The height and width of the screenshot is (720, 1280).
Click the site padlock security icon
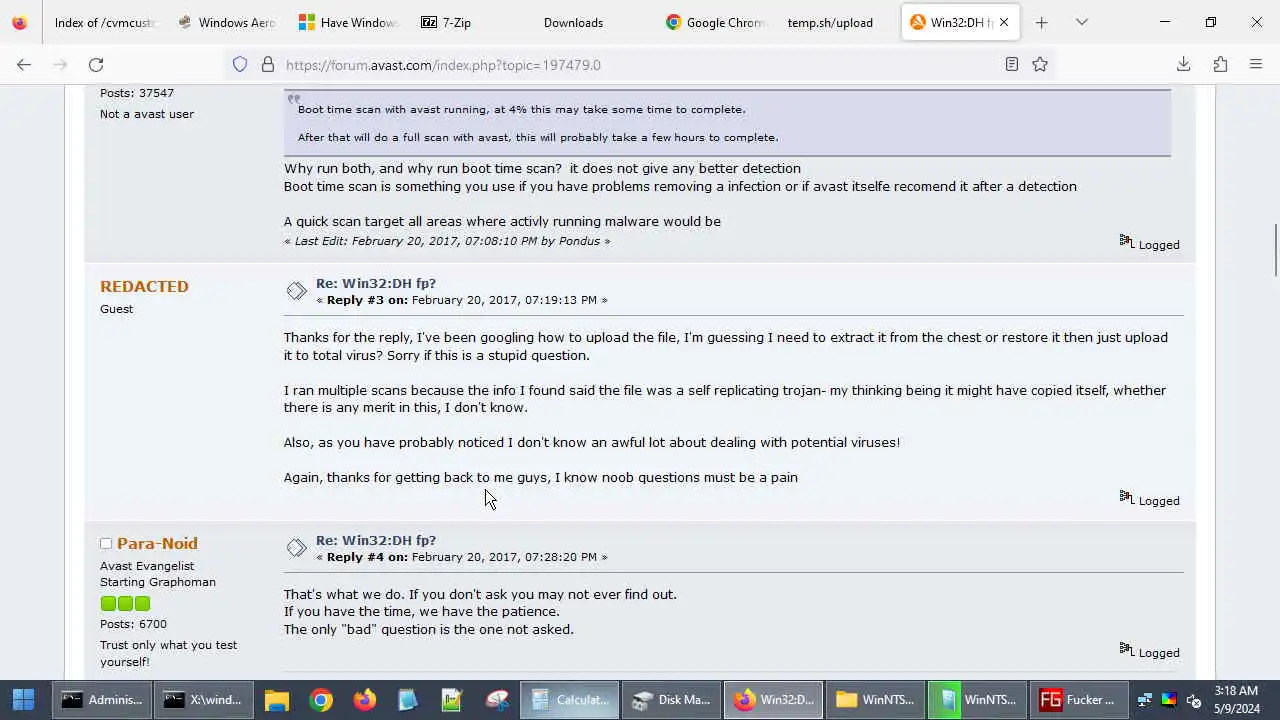267,65
